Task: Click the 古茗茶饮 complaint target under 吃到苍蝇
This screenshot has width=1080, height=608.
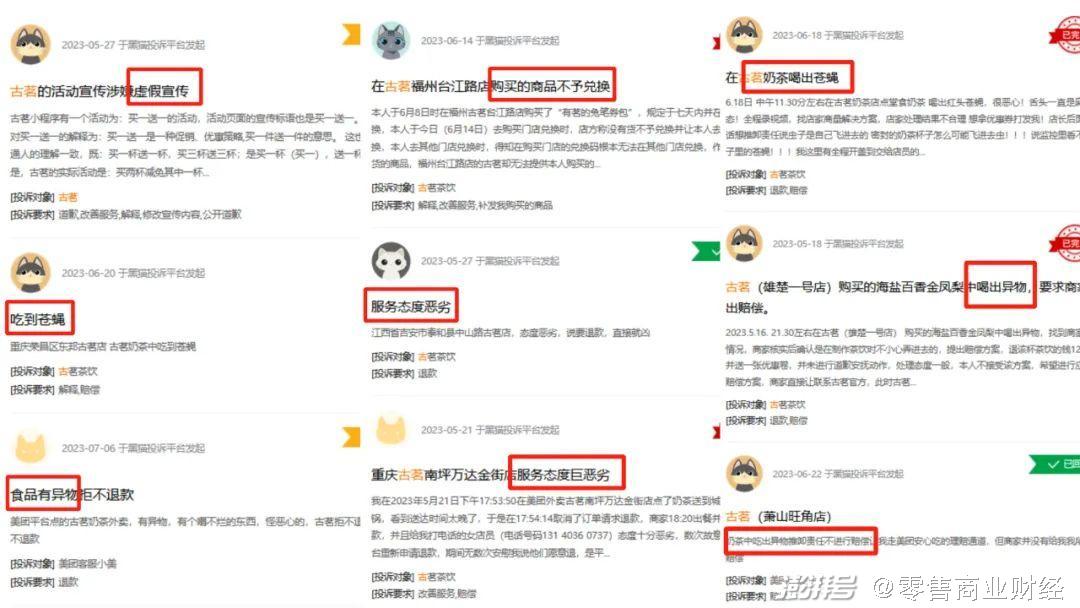Action: (78, 371)
